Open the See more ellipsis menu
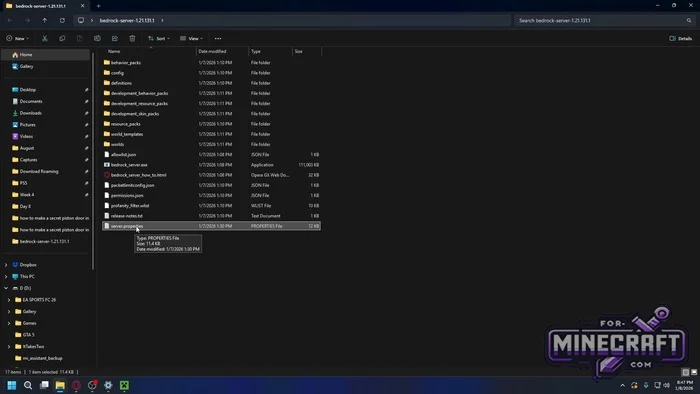 click(x=218, y=38)
